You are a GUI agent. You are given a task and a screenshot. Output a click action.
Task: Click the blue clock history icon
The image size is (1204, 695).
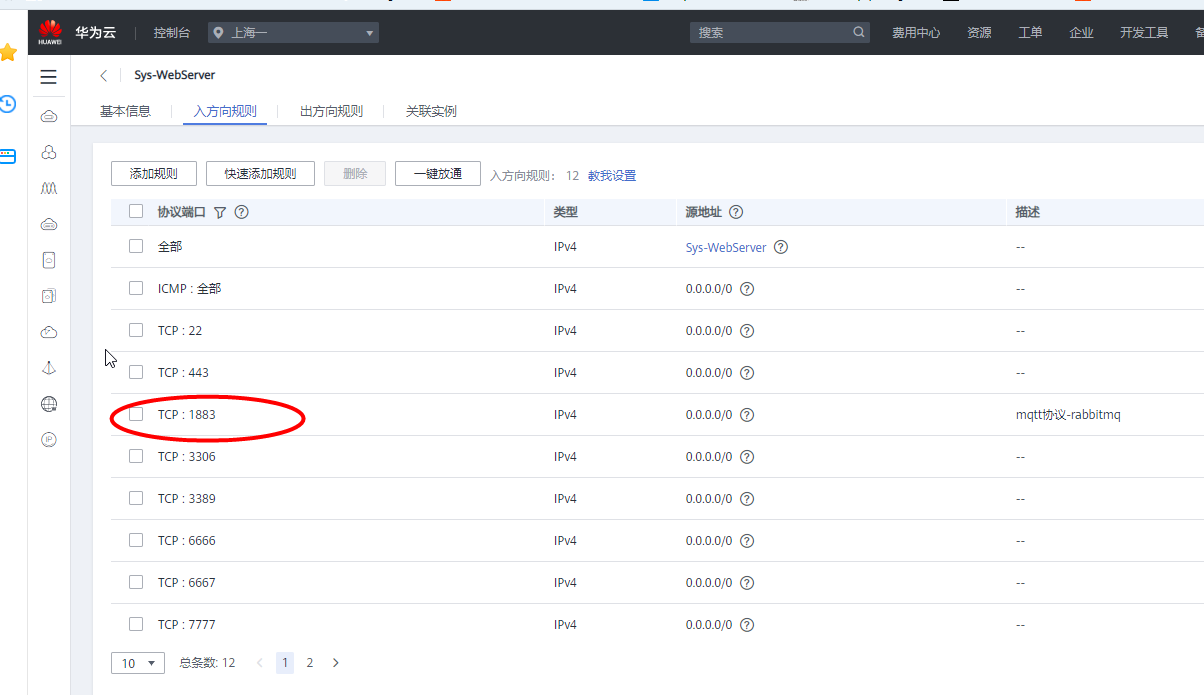click(x=8, y=104)
